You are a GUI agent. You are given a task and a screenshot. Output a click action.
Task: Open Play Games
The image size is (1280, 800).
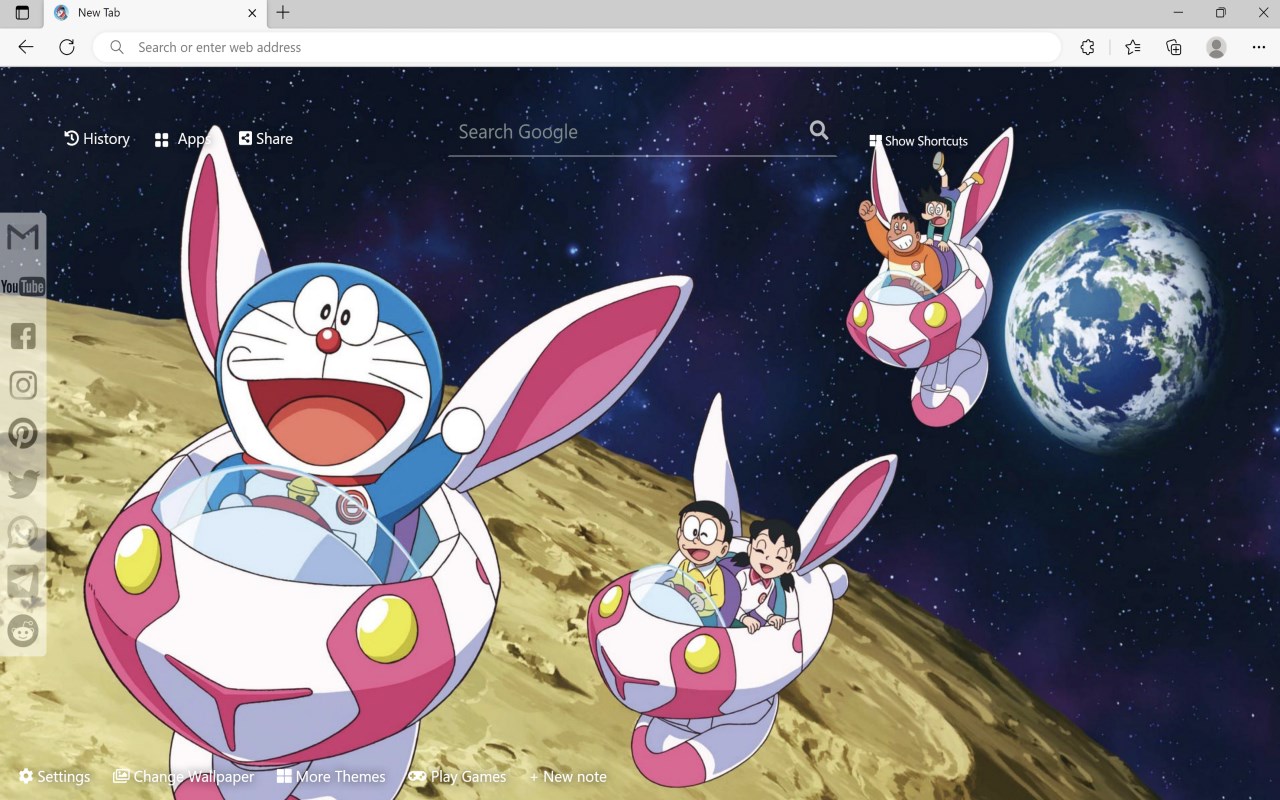457,776
